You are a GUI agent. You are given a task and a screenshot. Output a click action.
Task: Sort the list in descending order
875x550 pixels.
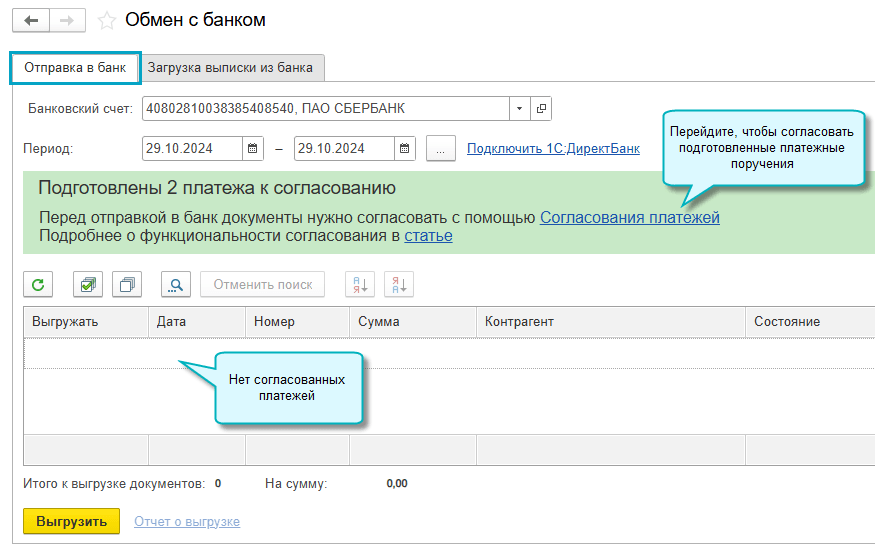[398, 285]
